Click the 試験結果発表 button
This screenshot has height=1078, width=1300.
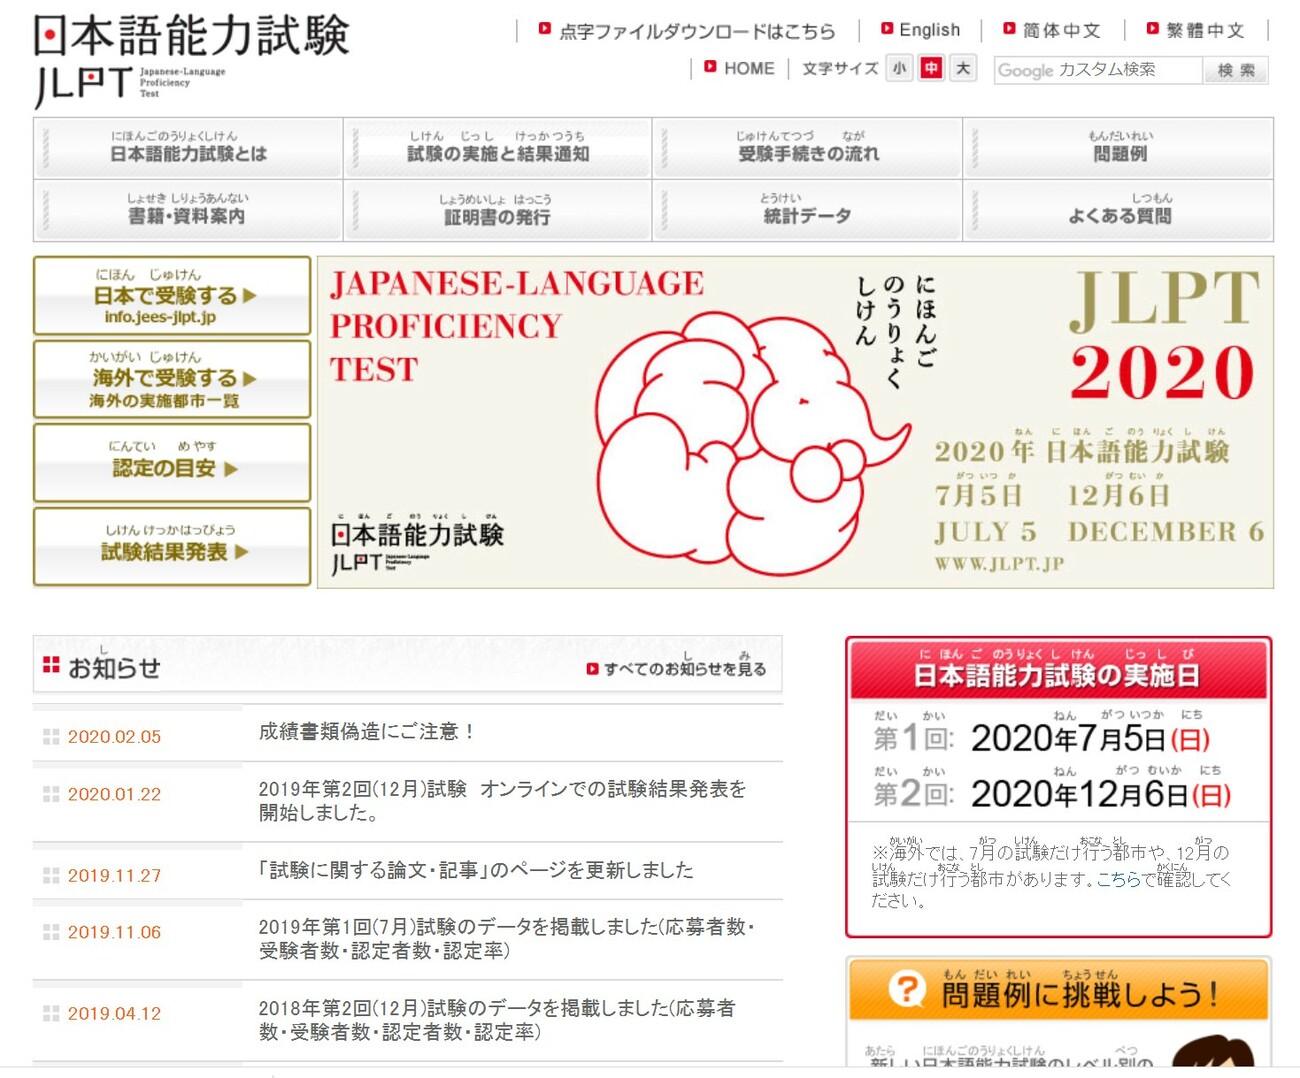tap(172, 546)
